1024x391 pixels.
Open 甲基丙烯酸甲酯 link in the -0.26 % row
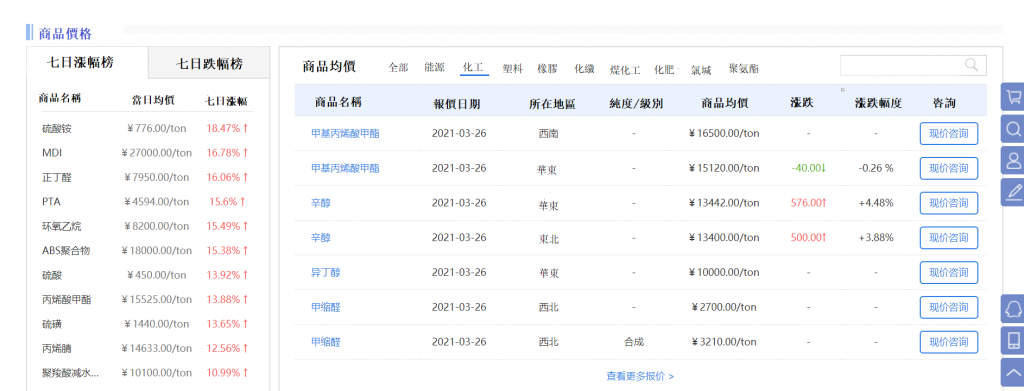pos(345,168)
